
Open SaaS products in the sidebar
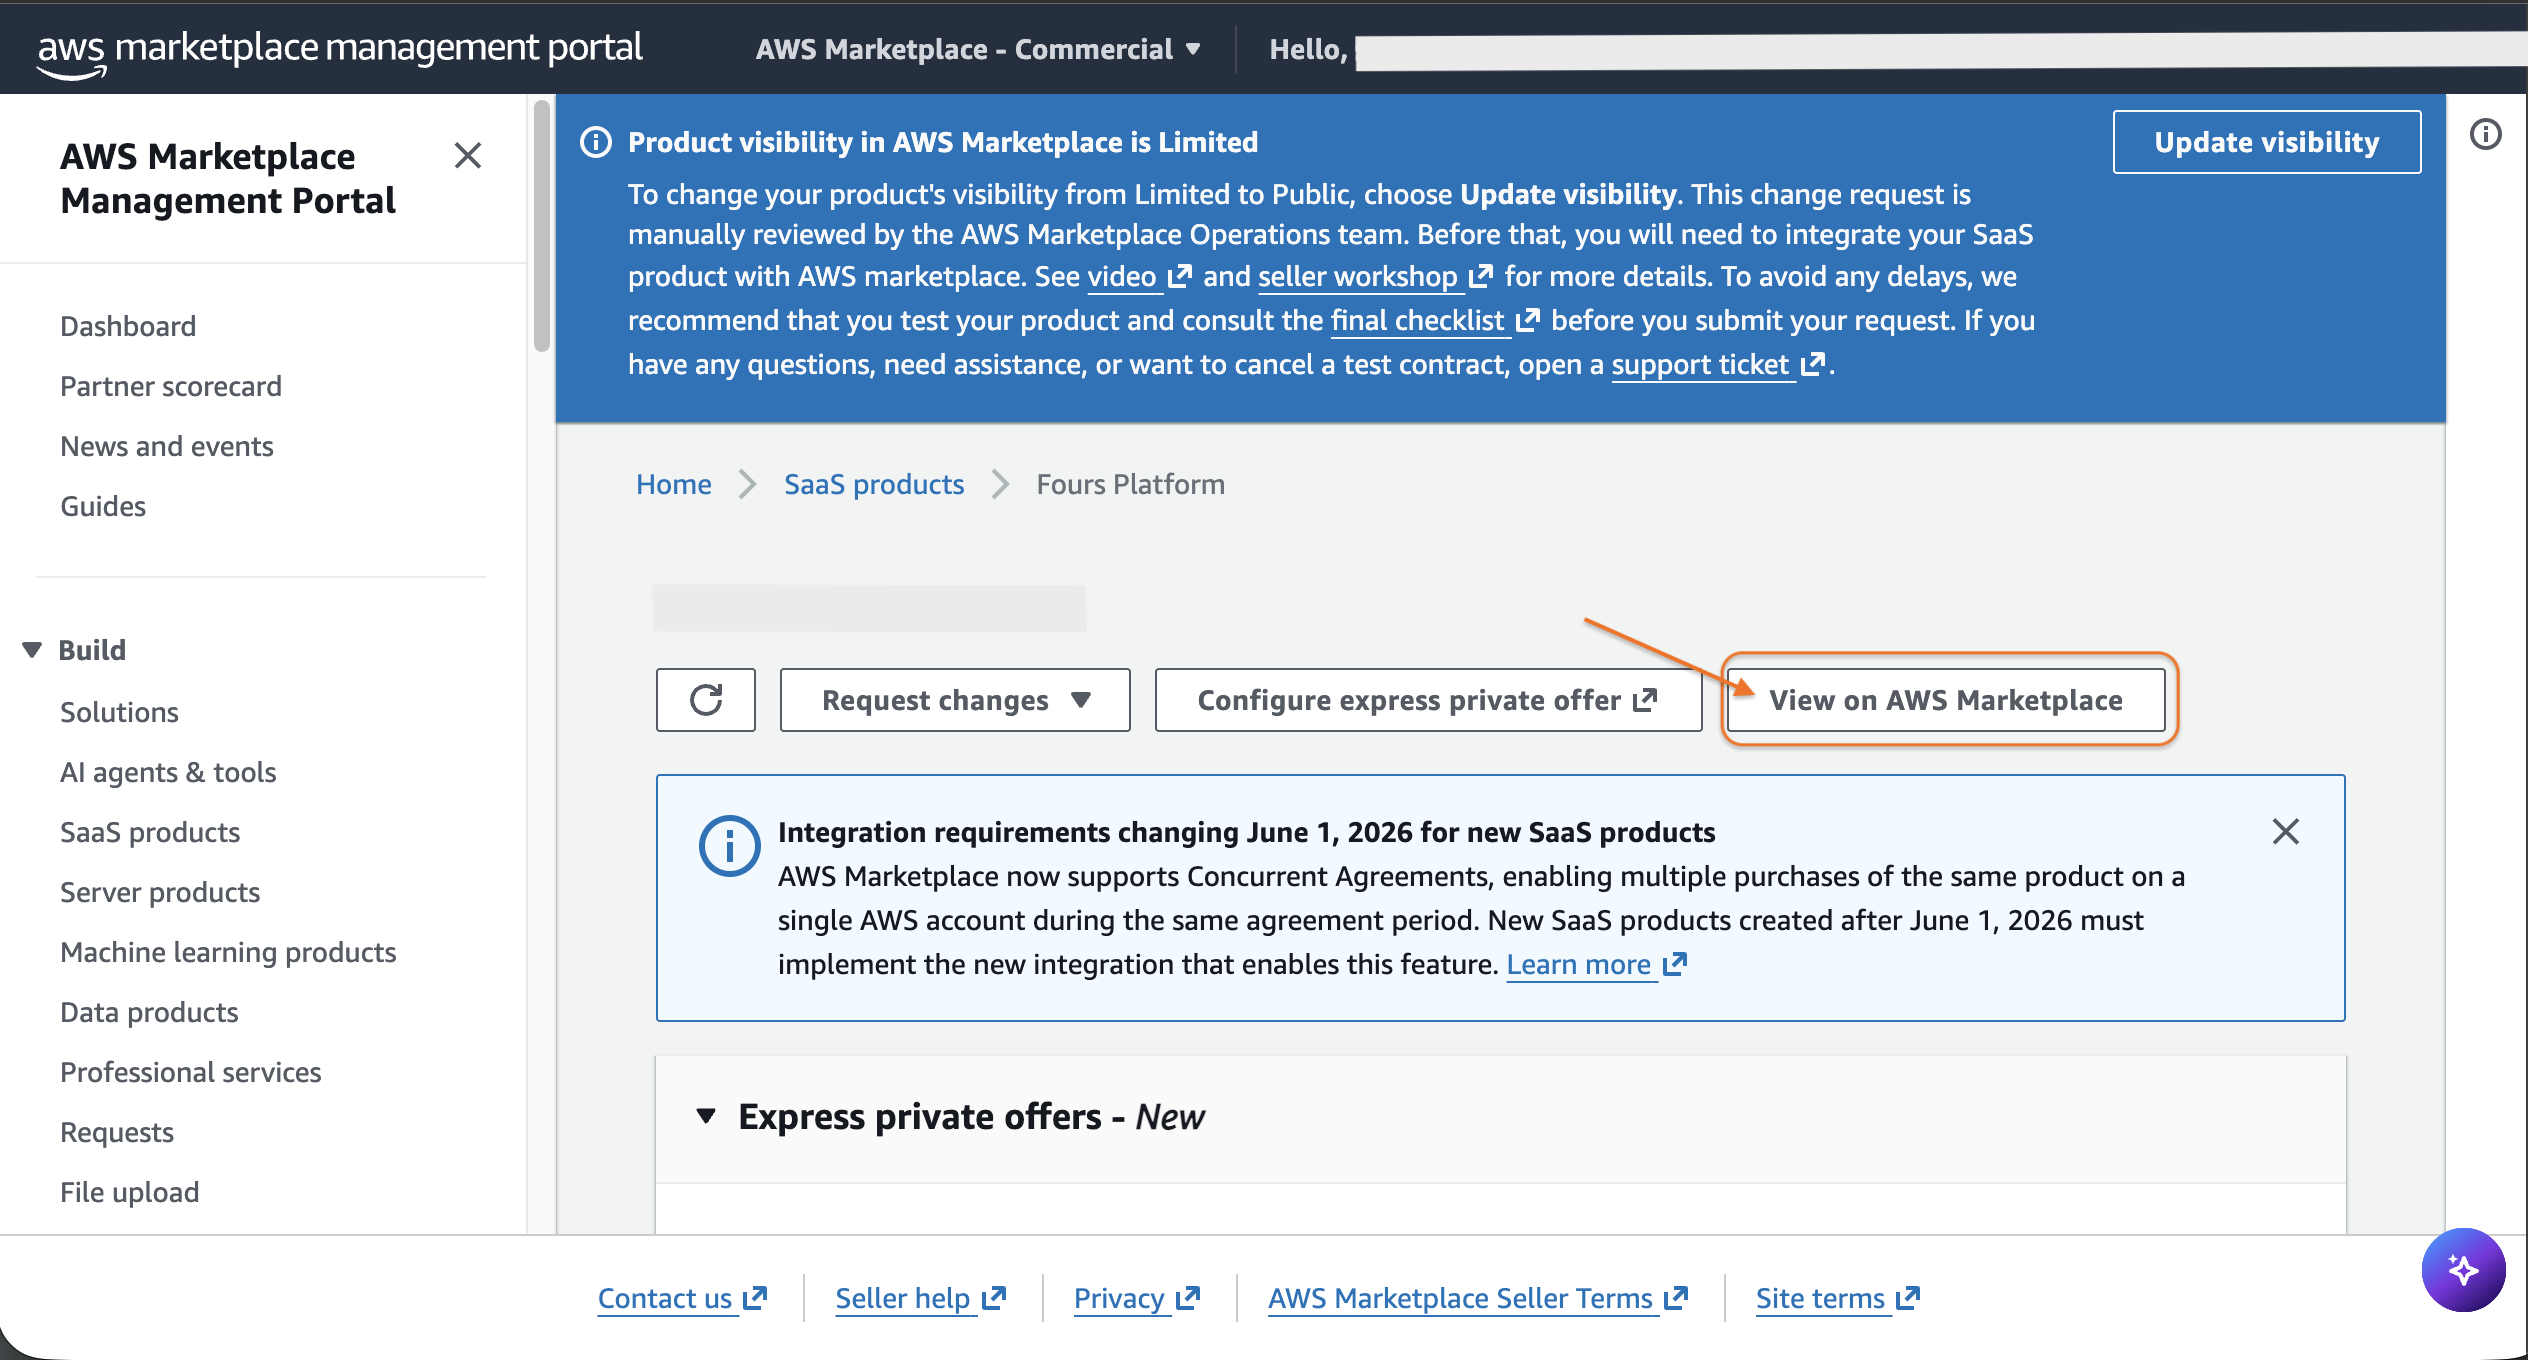(150, 832)
